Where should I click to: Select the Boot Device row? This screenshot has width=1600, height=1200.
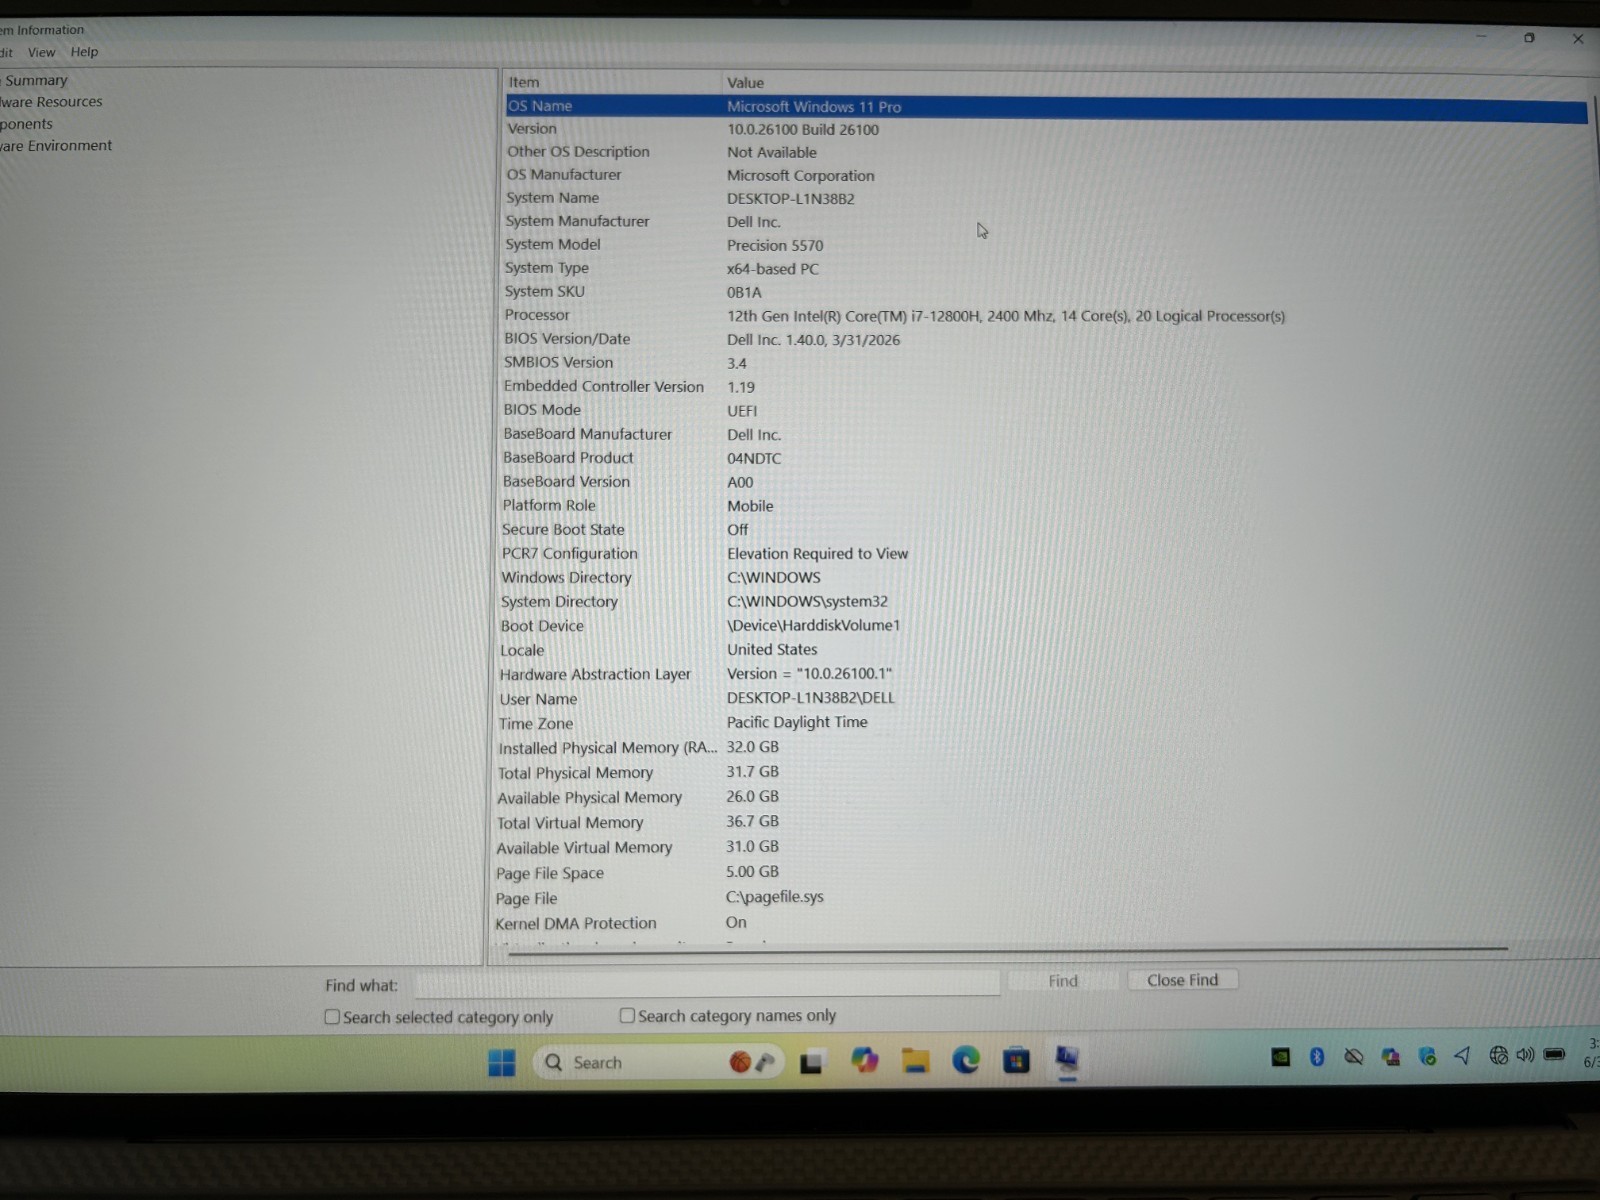click(x=1046, y=626)
